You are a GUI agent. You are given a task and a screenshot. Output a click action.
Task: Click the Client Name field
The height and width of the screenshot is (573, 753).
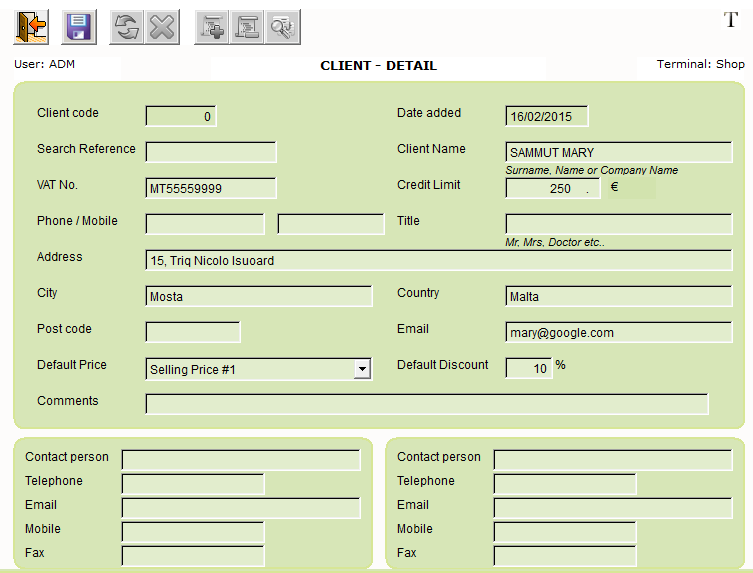tap(619, 153)
